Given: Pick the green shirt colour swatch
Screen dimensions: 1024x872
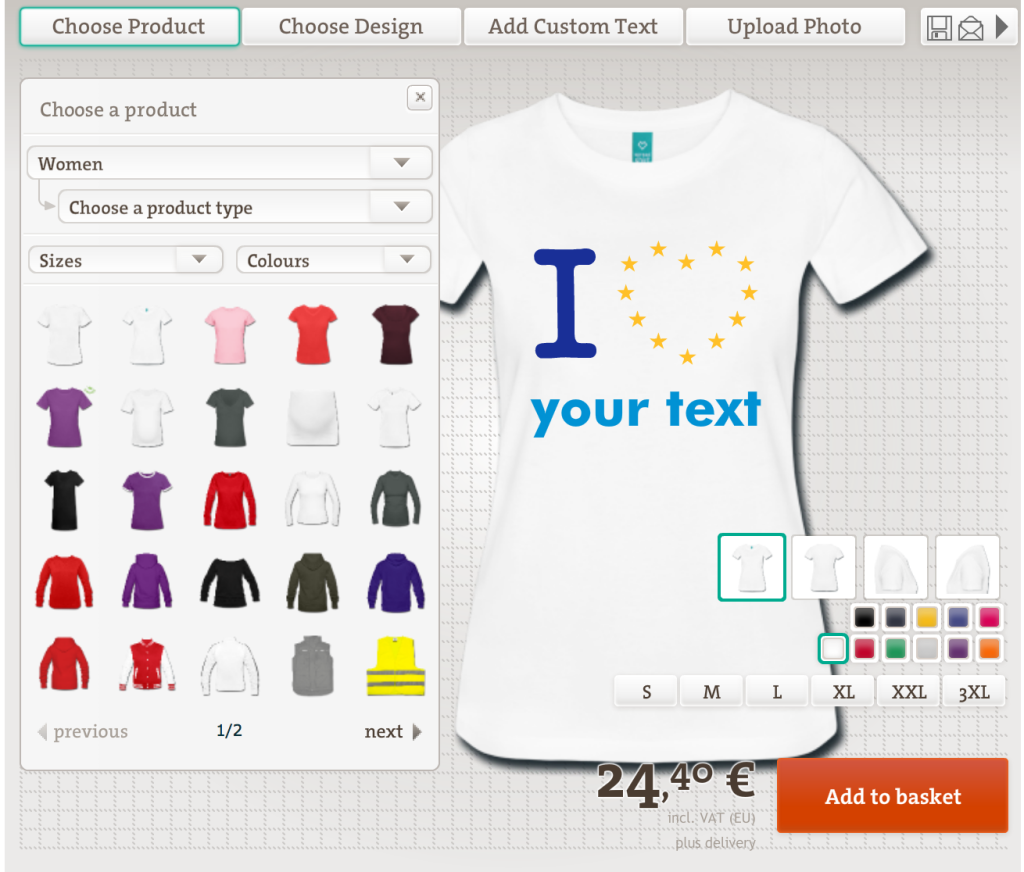Looking at the screenshot, I should click(895, 649).
